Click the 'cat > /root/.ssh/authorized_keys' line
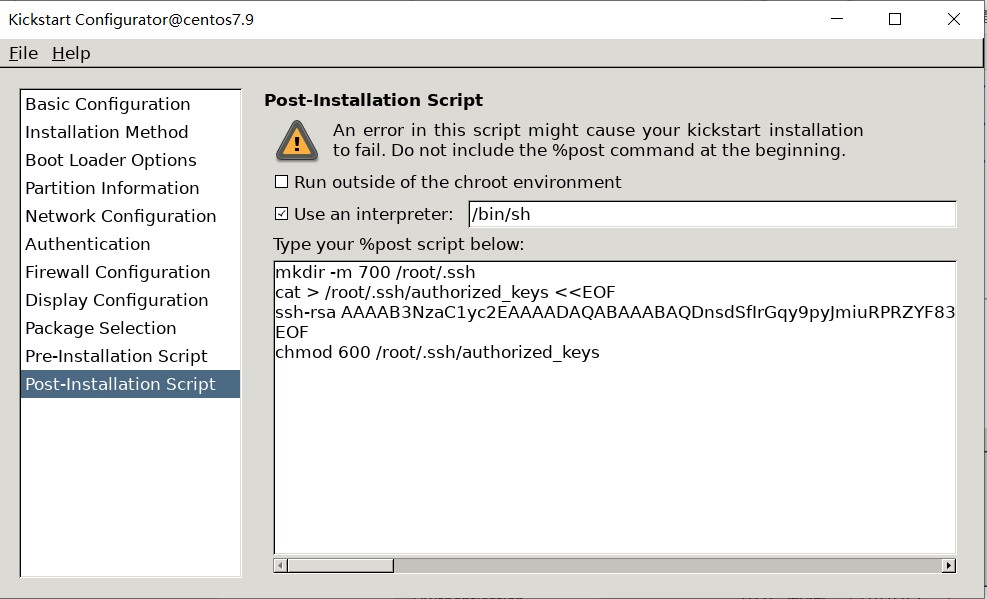This screenshot has height=599, width=987. point(445,293)
